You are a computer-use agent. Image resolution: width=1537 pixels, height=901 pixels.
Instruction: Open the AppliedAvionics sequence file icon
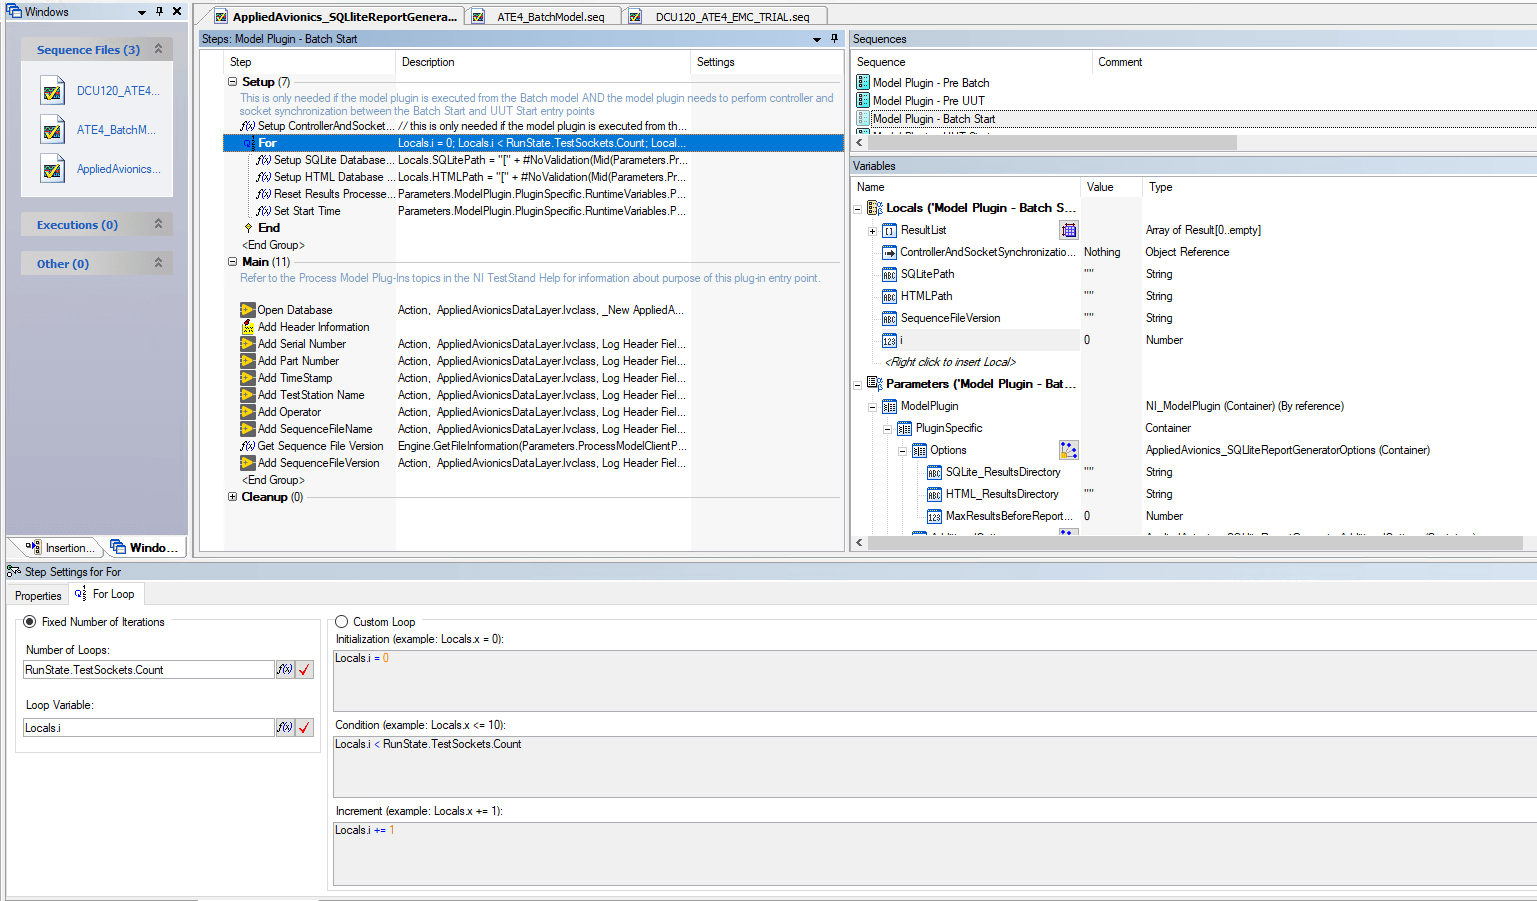tap(53, 169)
